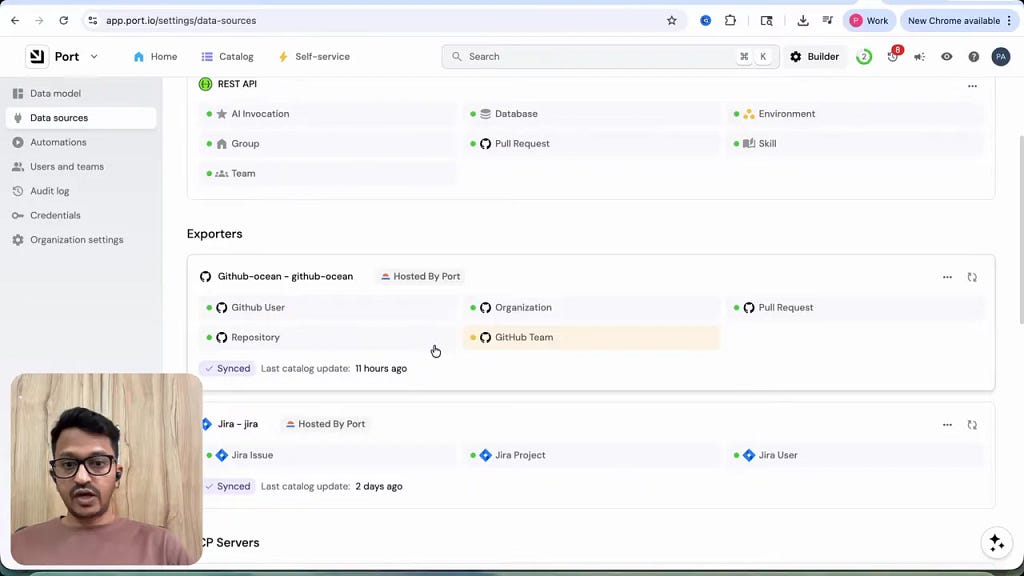1024x576 pixels.
Task: Open the help question mark icon
Action: click(974, 57)
